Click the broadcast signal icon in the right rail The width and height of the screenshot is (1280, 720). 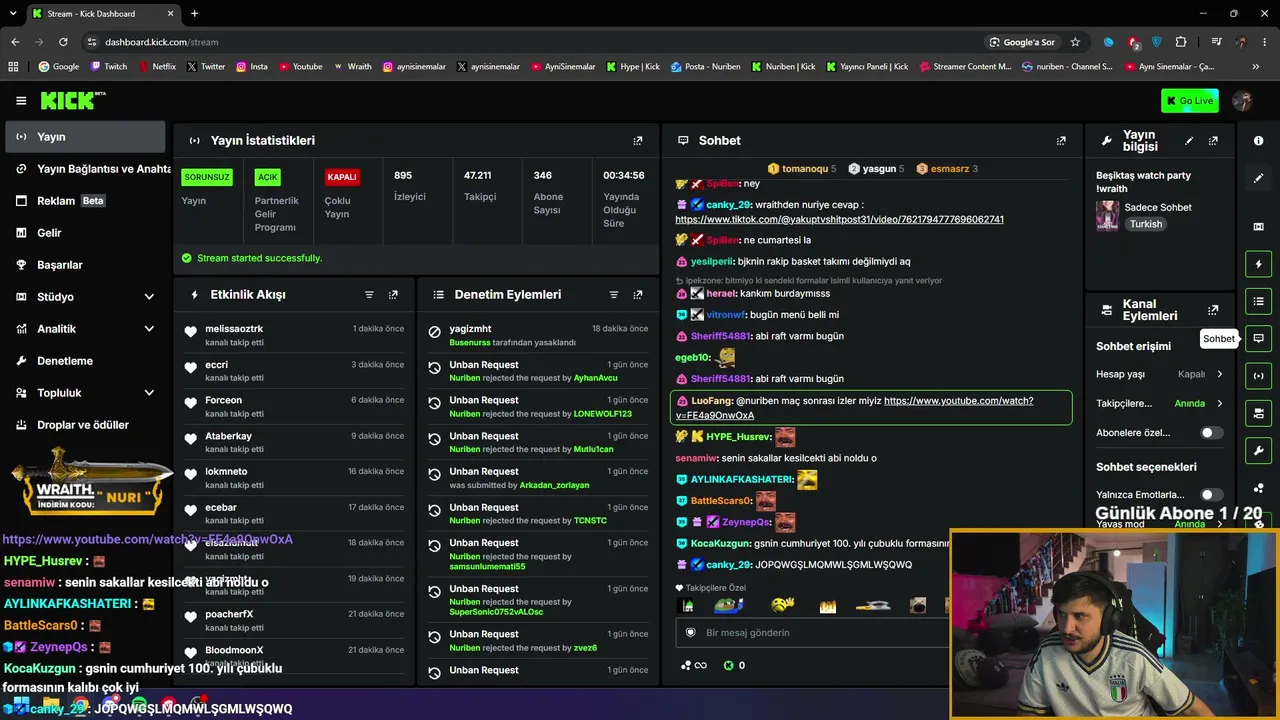click(1259, 376)
